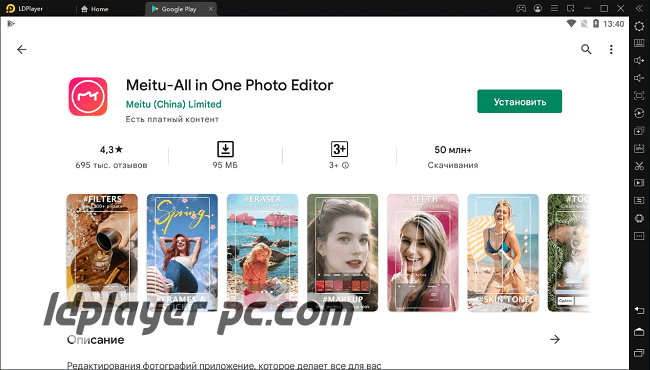Open LDPlayer account profile icon
The height and width of the screenshot is (370, 650).
pyautogui.click(x=538, y=8)
